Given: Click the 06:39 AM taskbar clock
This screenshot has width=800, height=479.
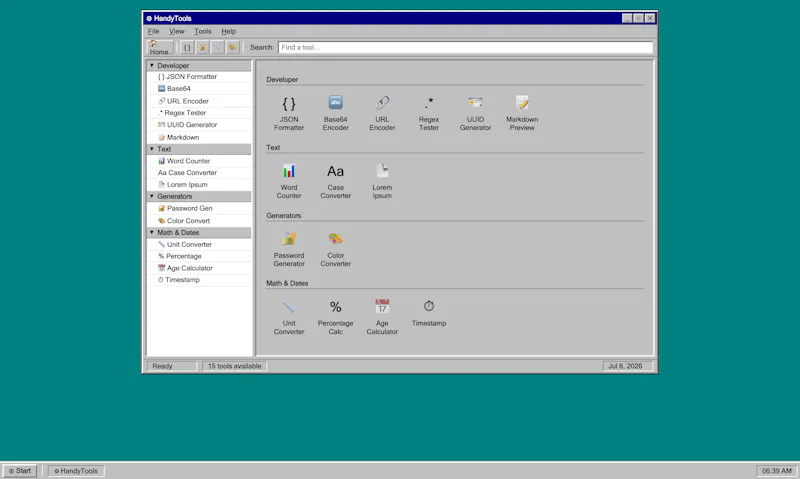Looking at the screenshot, I should tap(777, 471).
